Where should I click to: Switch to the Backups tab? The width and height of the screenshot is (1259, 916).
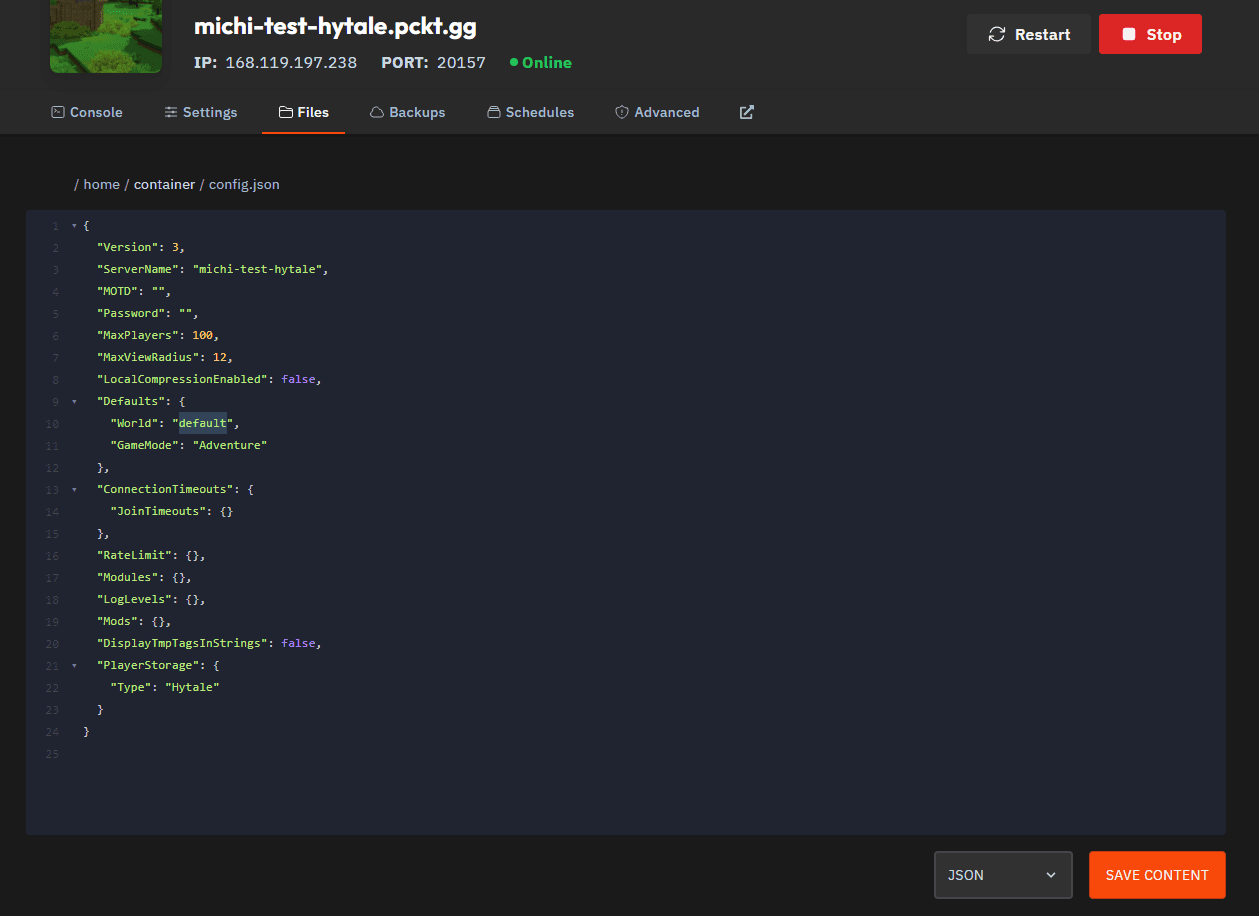click(408, 112)
